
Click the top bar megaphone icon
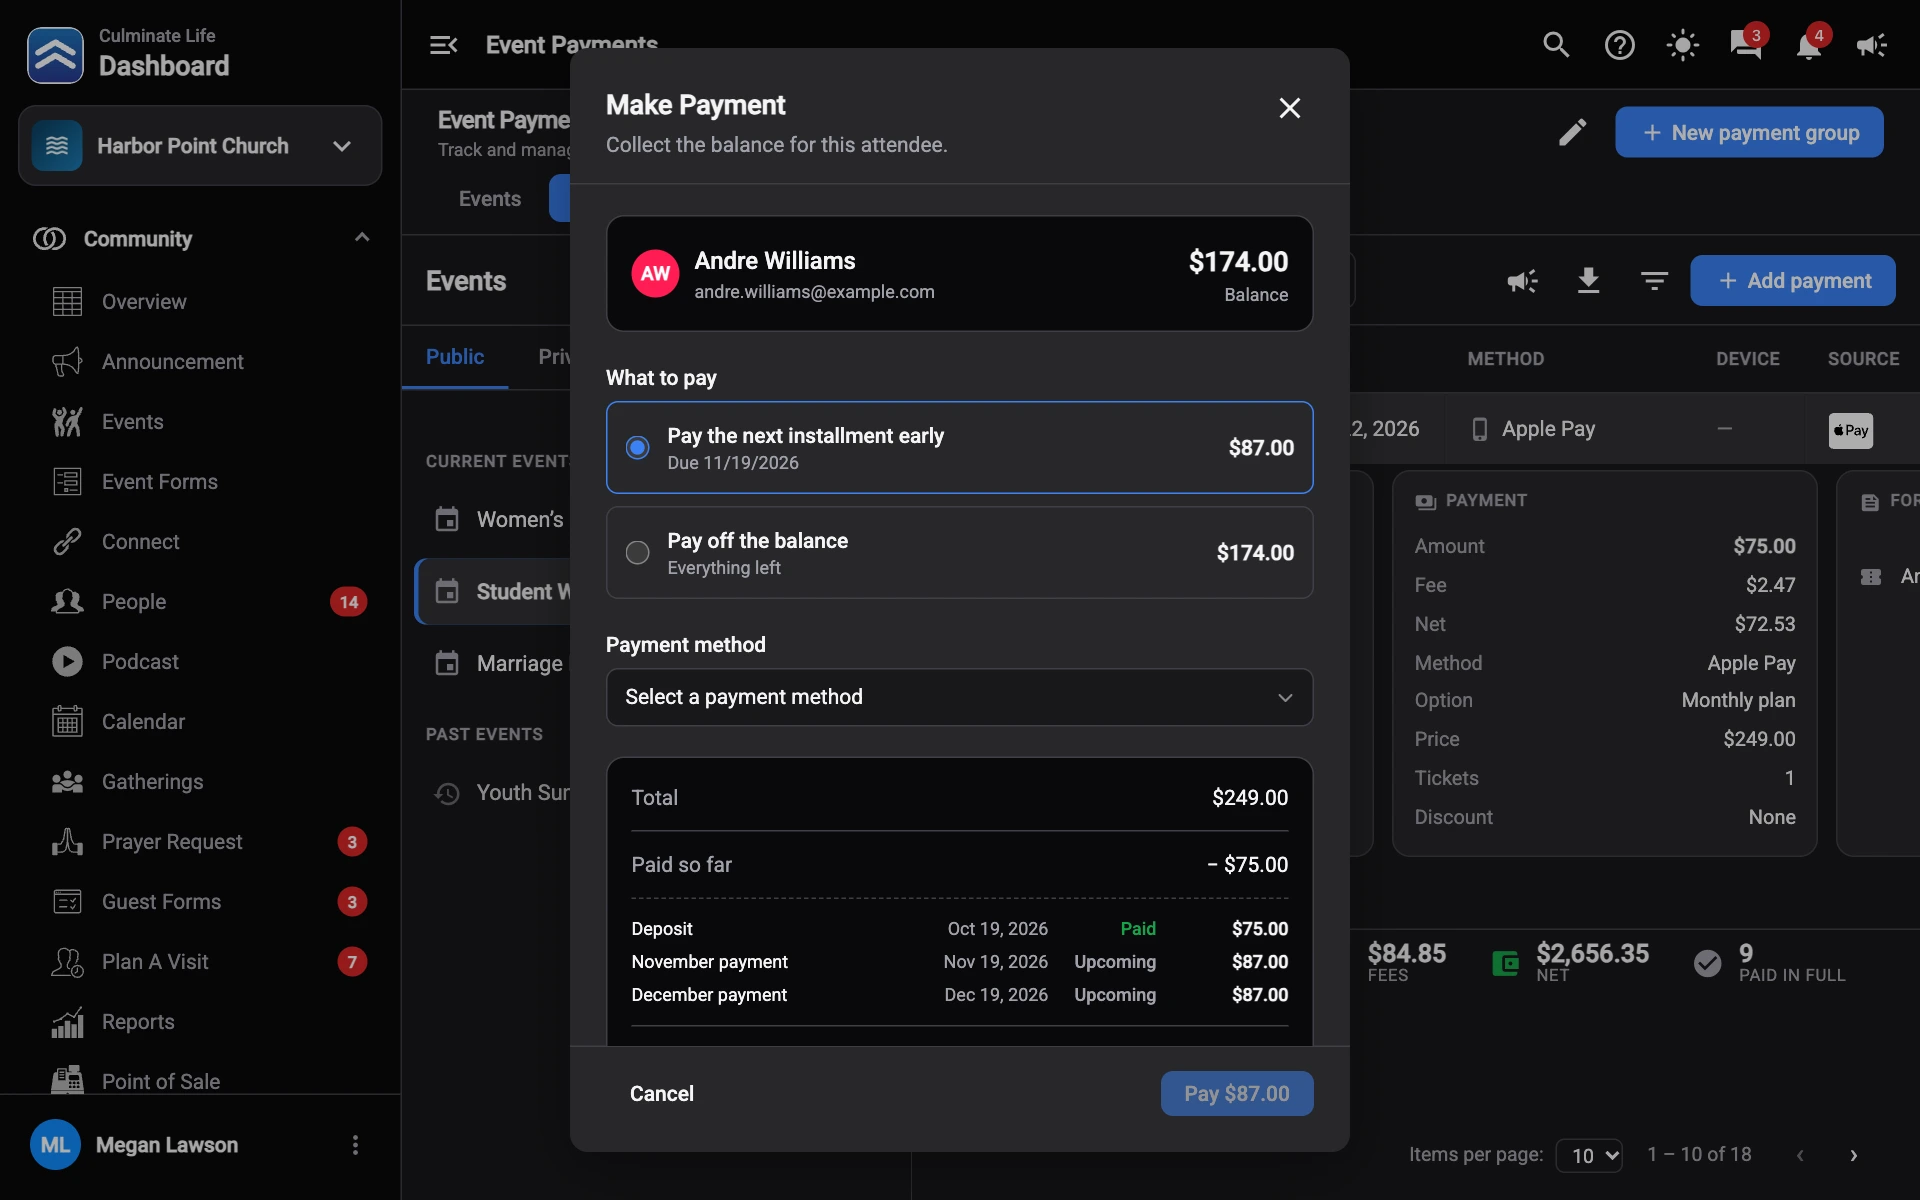click(x=1872, y=45)
